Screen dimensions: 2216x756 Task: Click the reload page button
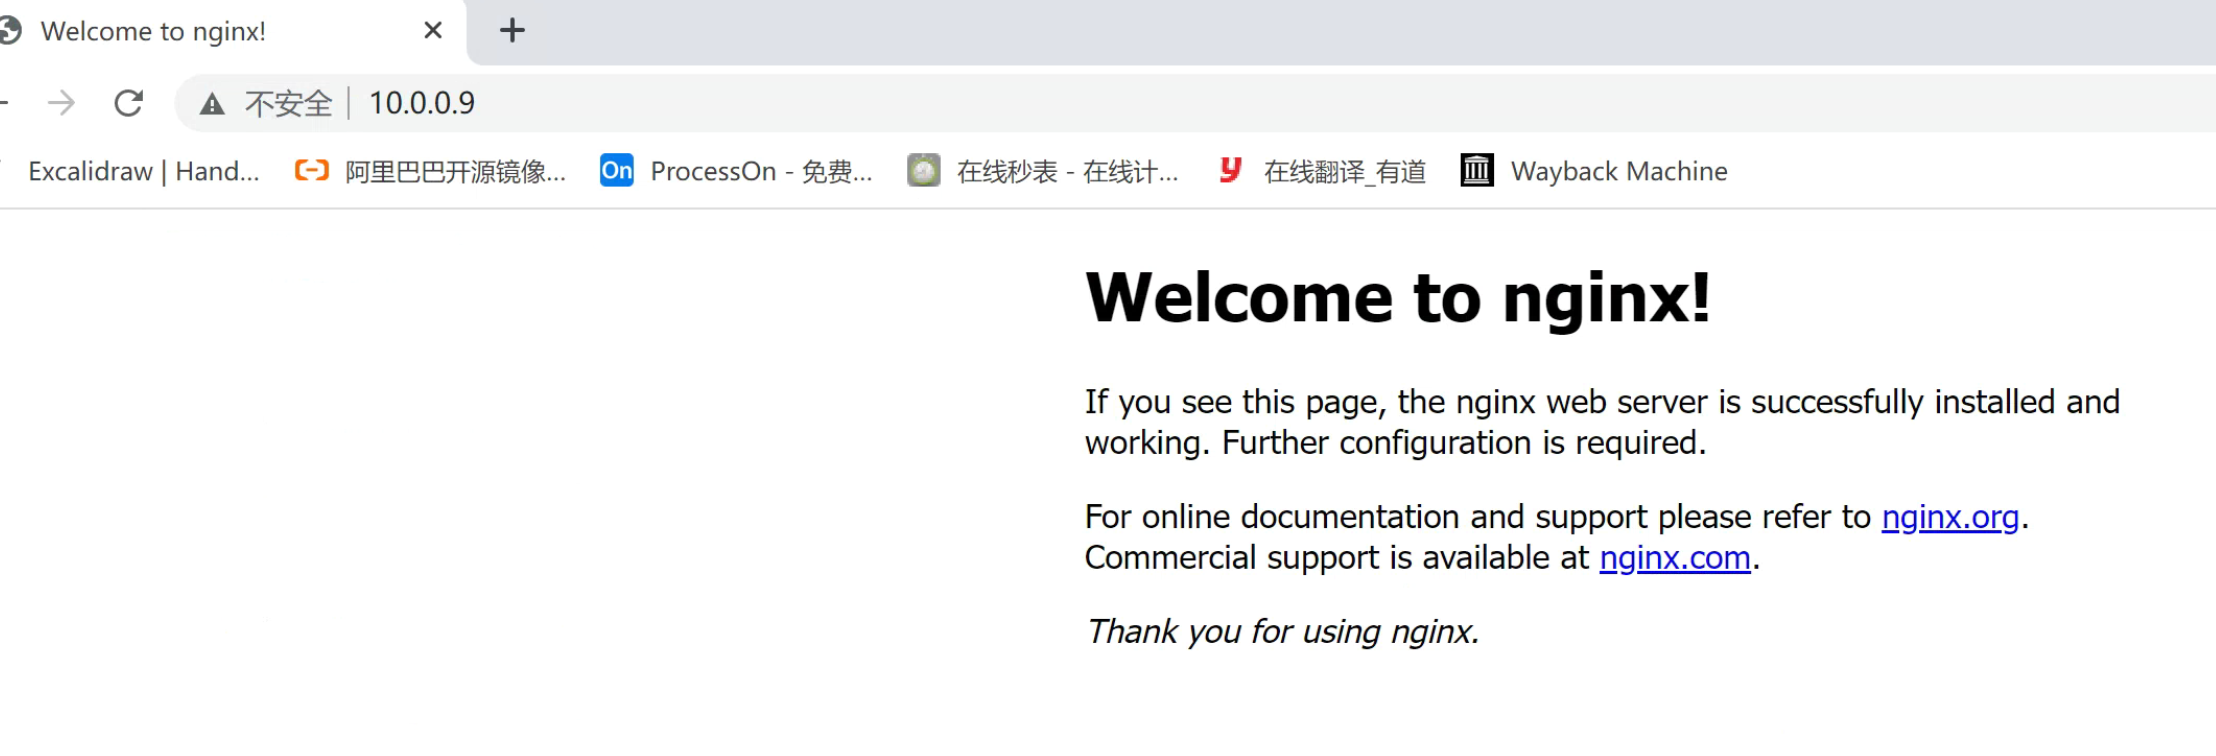tap(129, 103)
